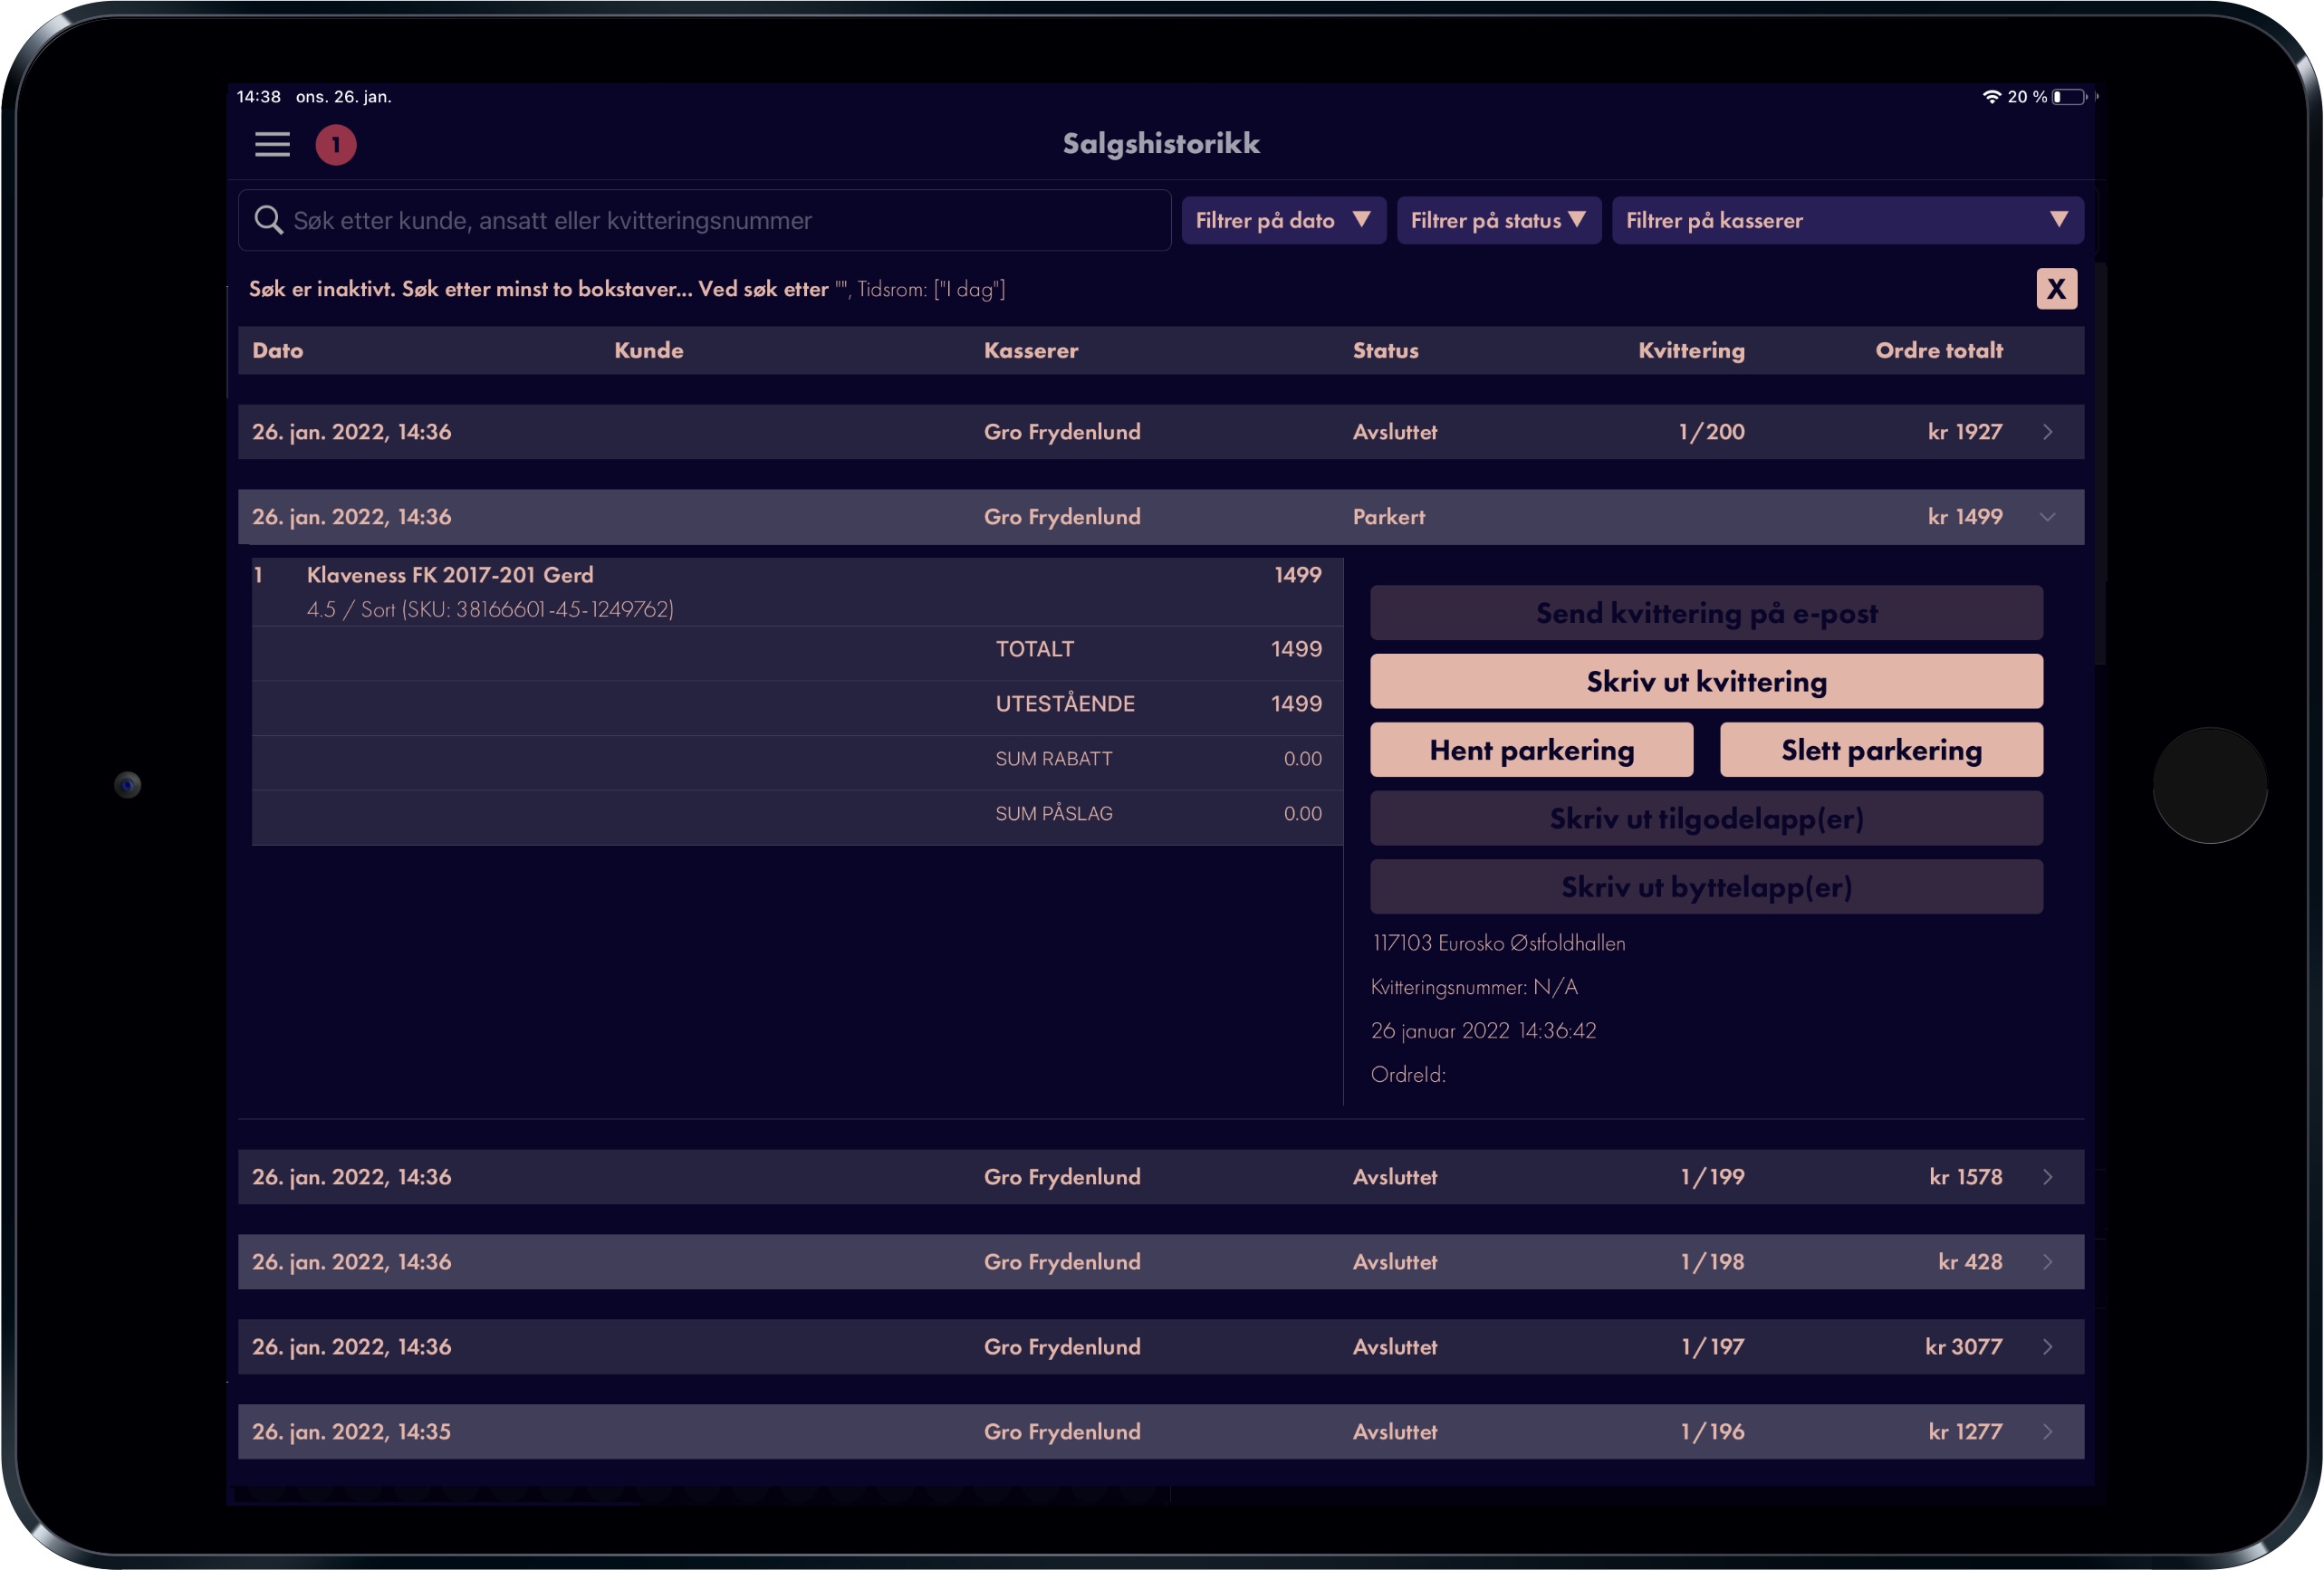The height and width of the screenshot is (1570, 2324).
Task: Sort by the Dato column header
Action: click(277, 350)
